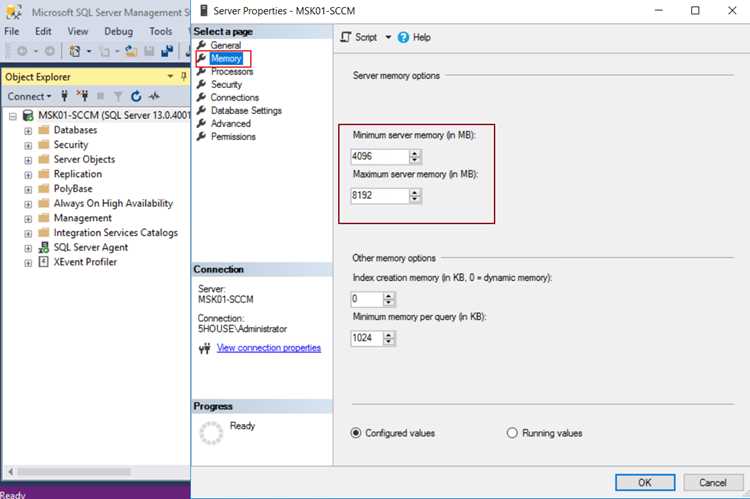Click the Script button label
The height and width of the screenshot is (499, 750).
click(x=366, y=37)
